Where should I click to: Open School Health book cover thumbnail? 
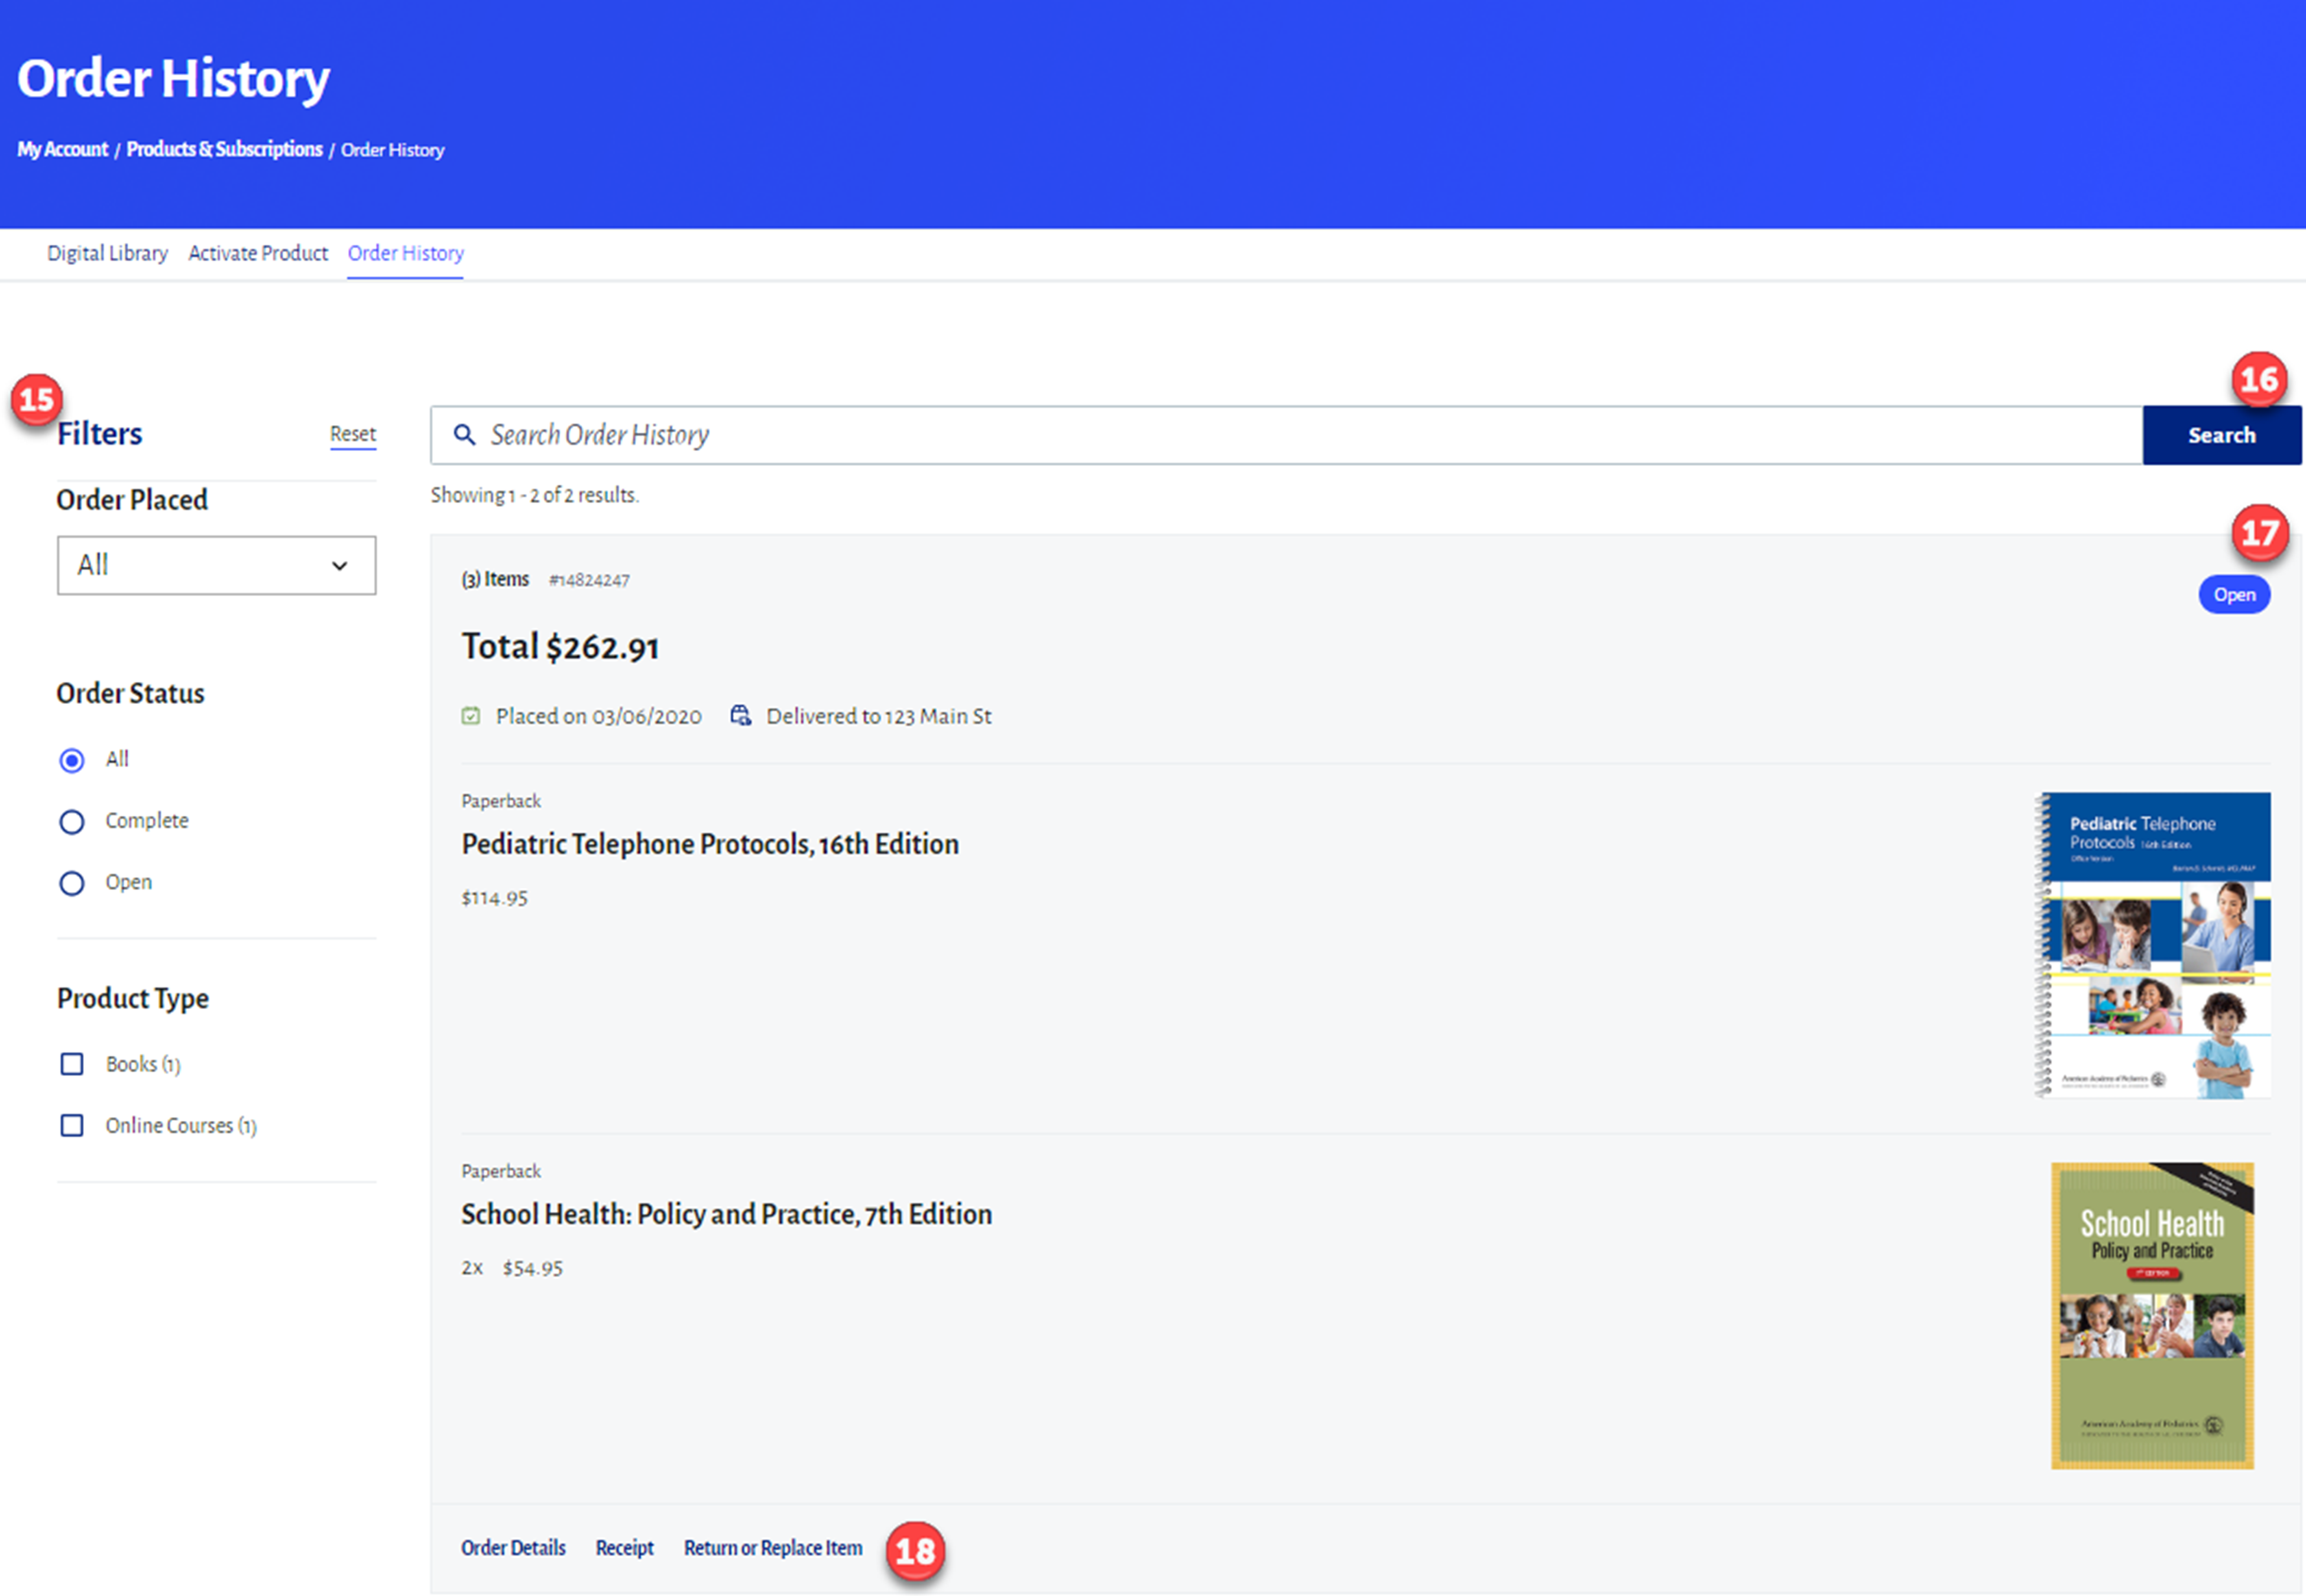coord(2152,1315)
